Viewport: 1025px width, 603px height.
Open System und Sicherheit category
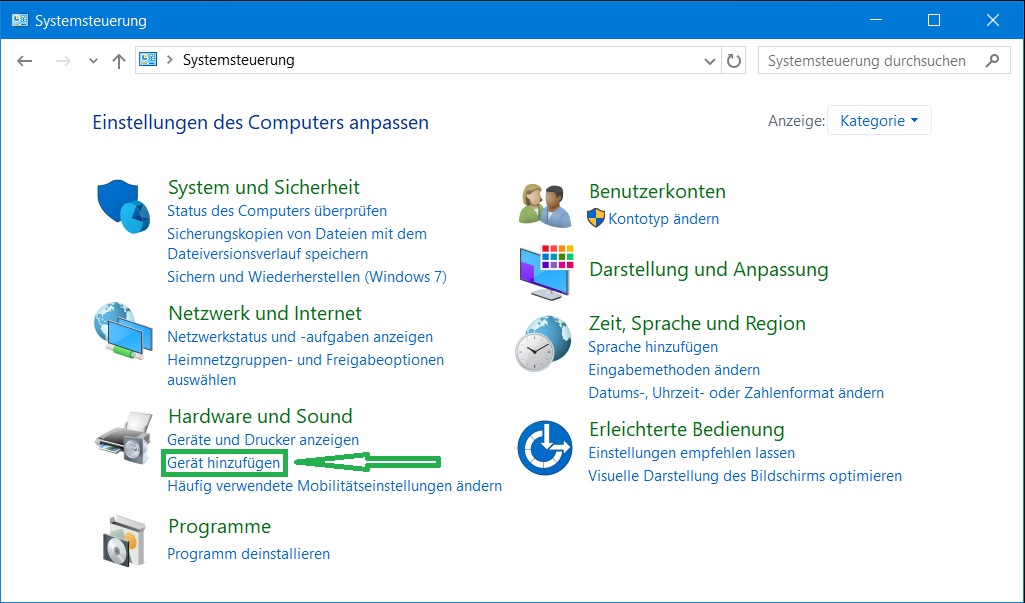pyautogui.click(x=263, y=187)
